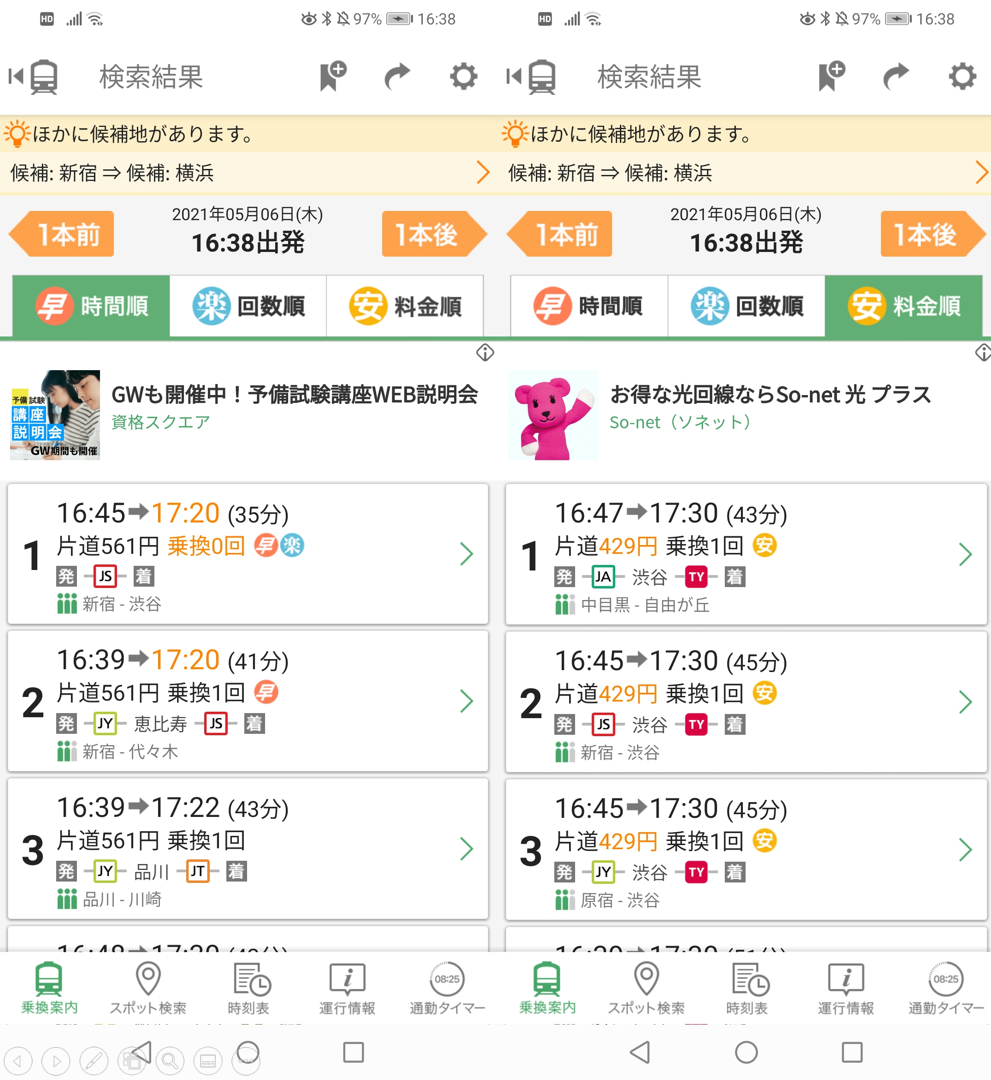
Task: Tap the ad info icon above GW advertisement
Action: pyautogui.click(x=485, y=353)
